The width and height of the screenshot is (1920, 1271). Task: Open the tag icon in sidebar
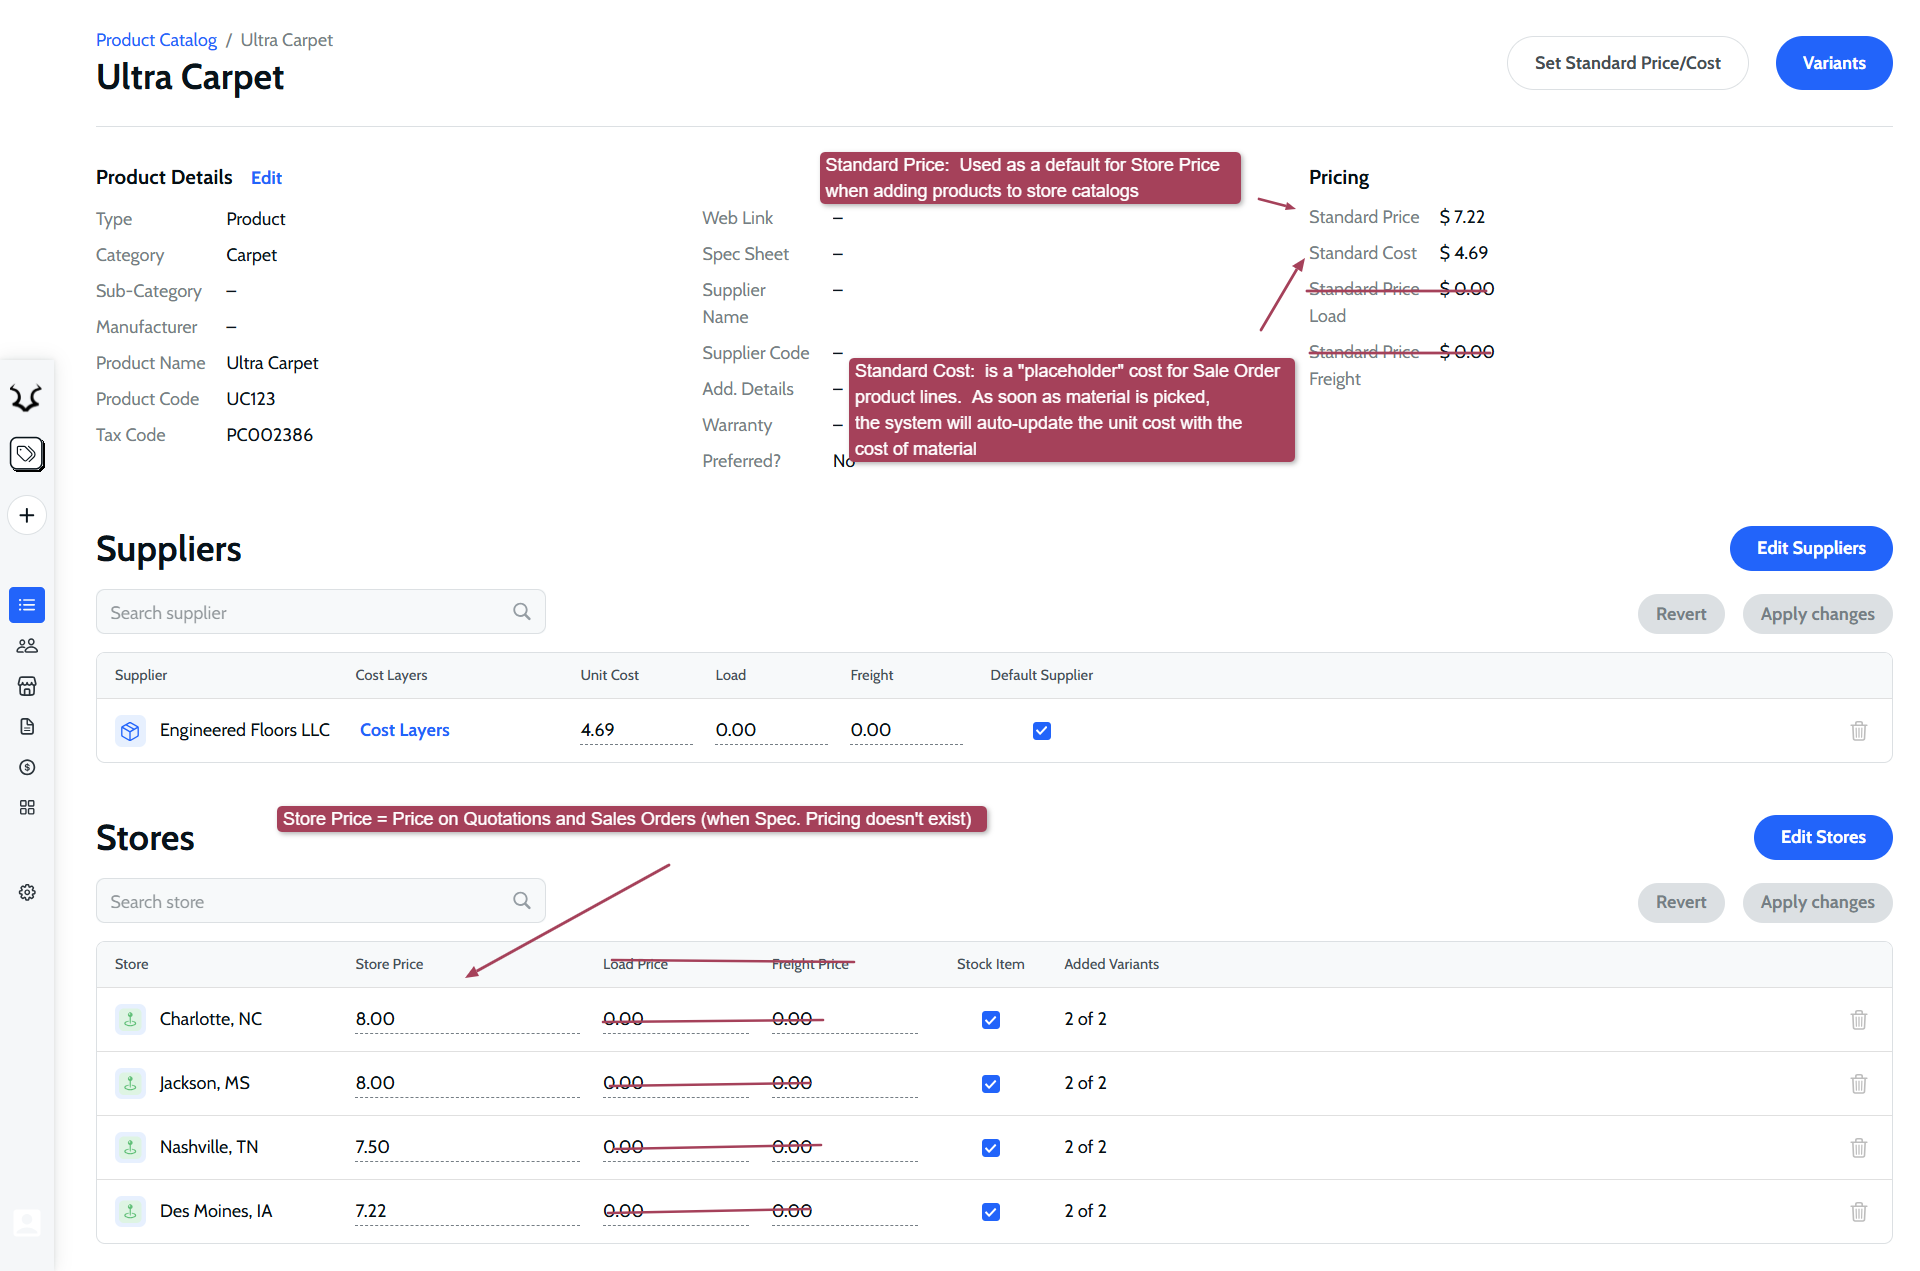pos(27,454)
